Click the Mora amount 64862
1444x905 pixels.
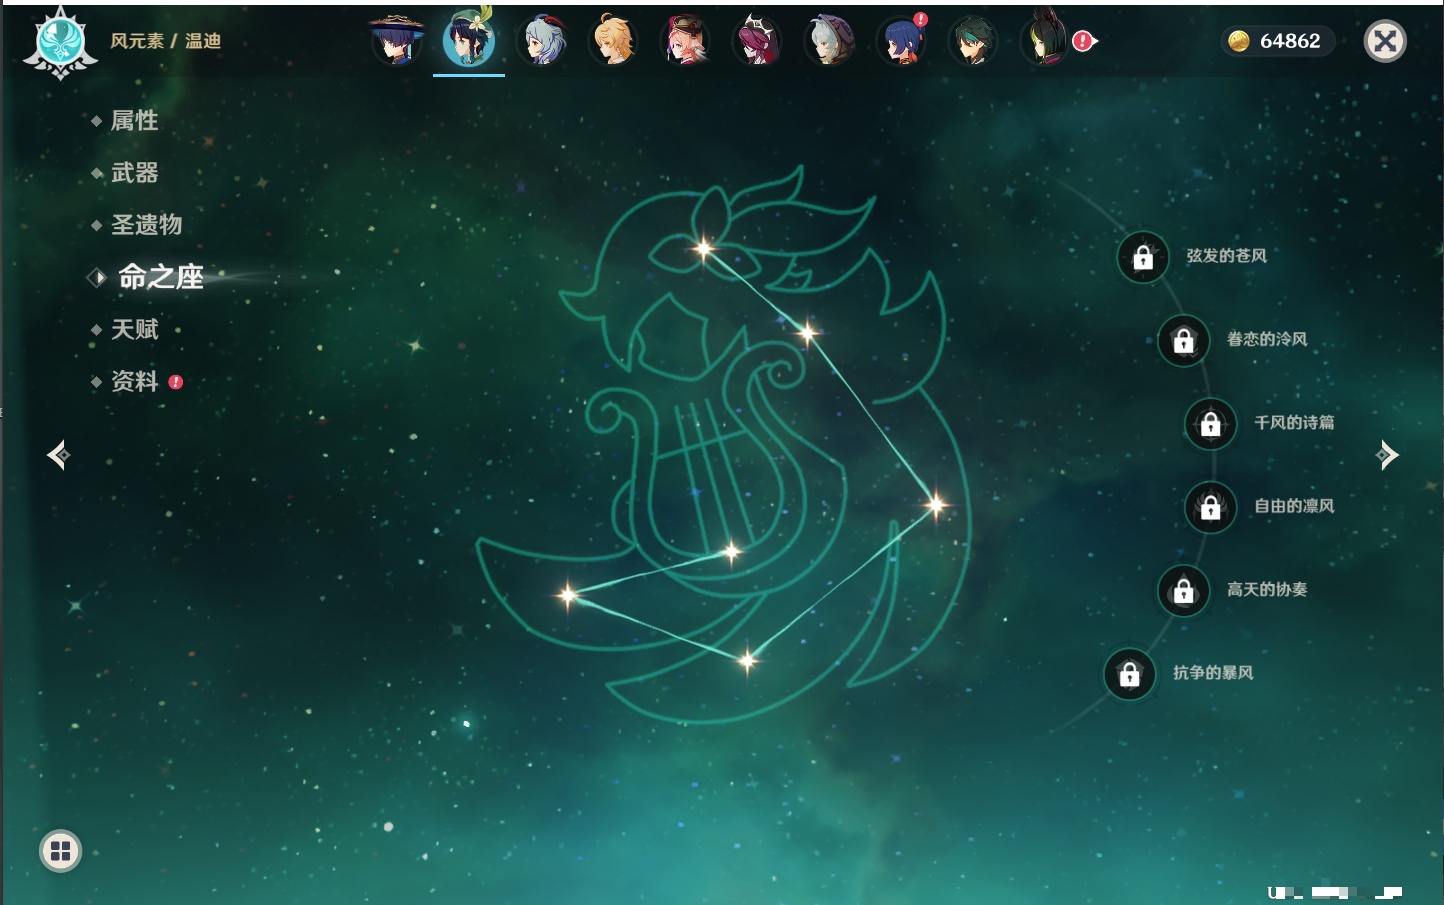pyautogui.click(x=1290, y=41)
